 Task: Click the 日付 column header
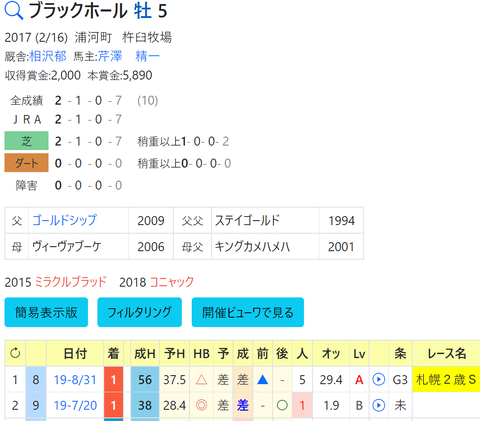click(x=75, y=353)
